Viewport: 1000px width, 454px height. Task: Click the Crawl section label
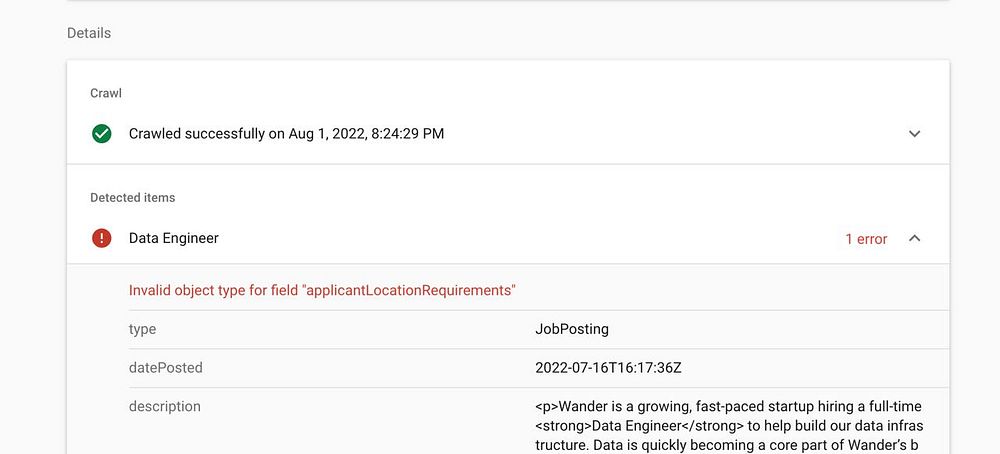click(106, 93)
